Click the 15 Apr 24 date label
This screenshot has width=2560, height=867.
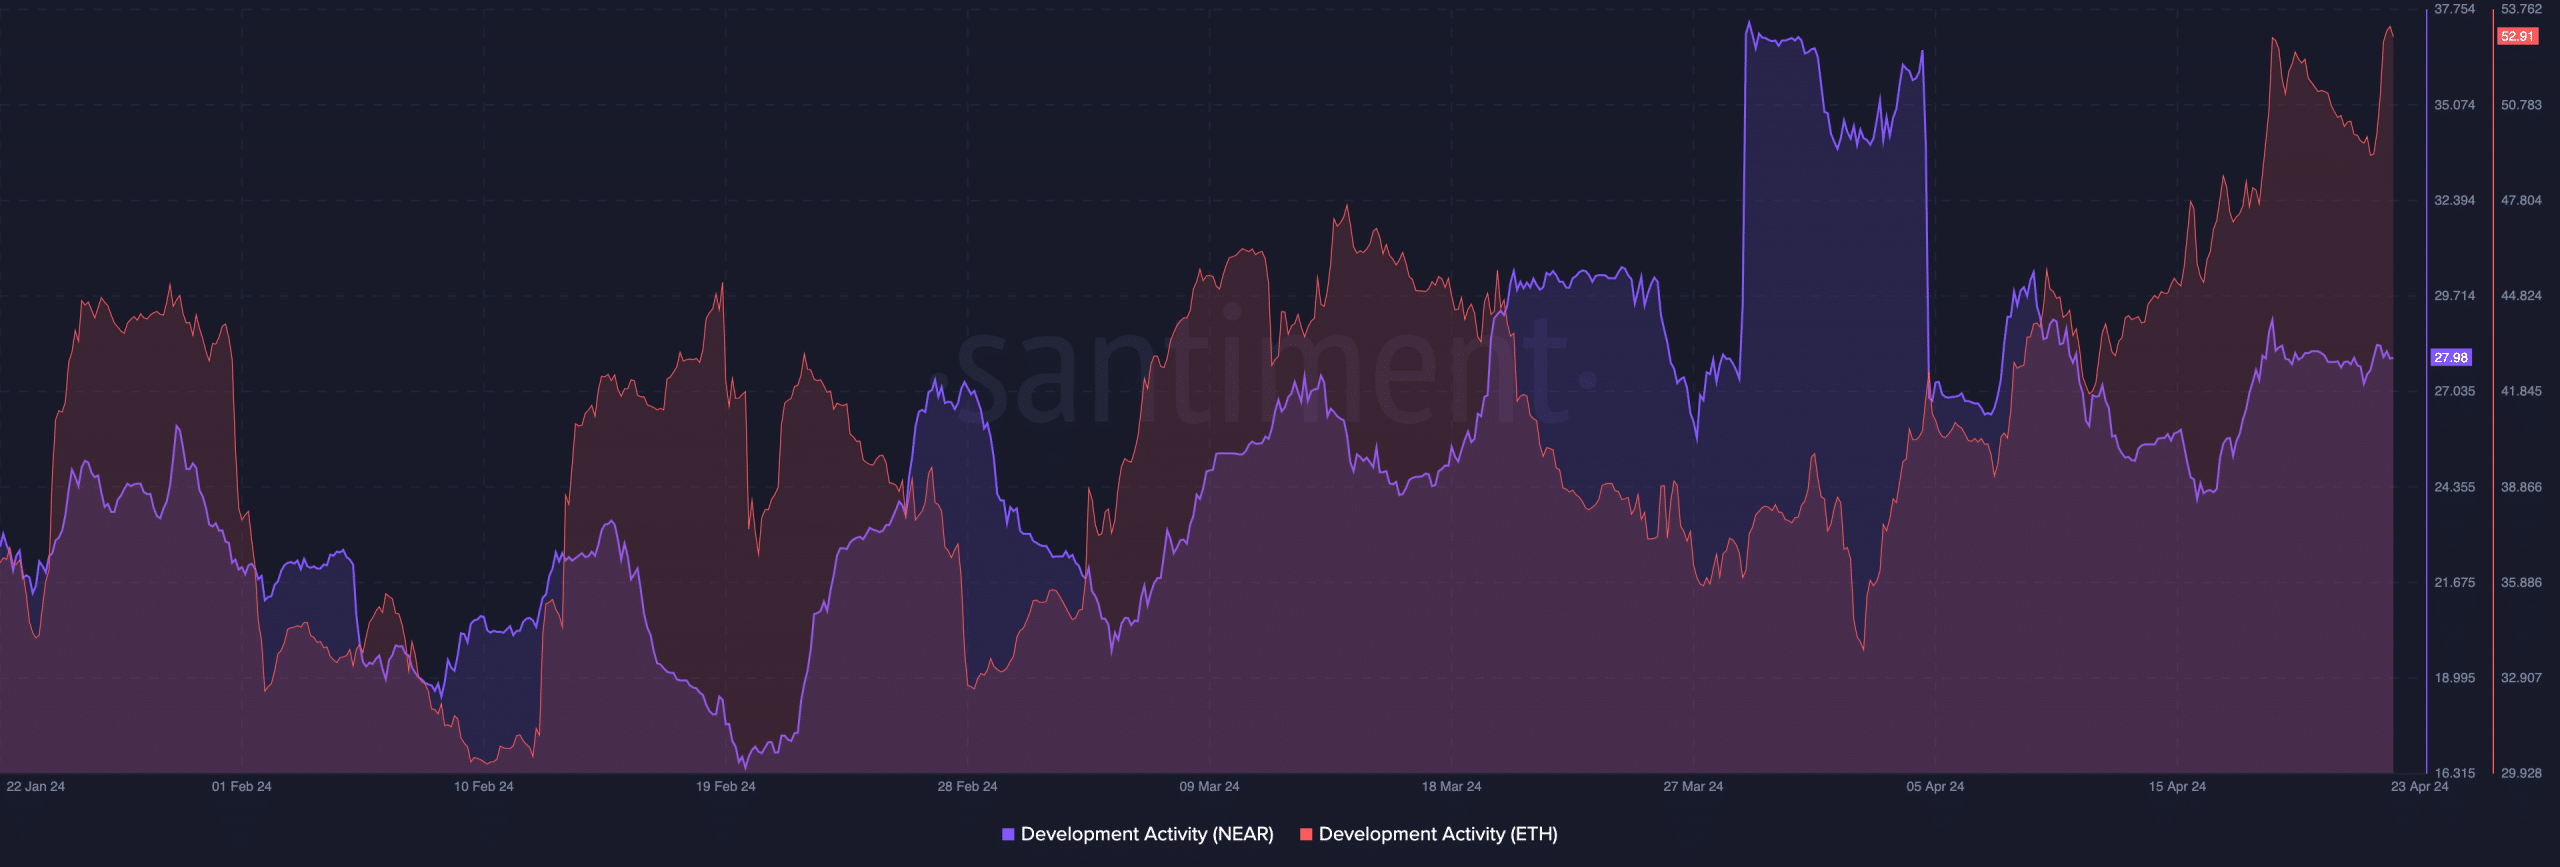2177,786
